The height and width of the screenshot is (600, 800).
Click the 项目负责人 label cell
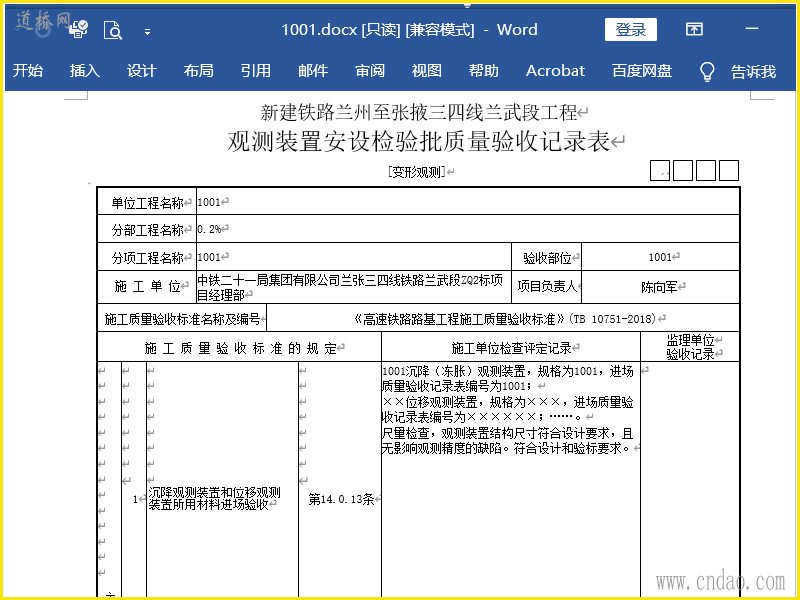[546, 287]
